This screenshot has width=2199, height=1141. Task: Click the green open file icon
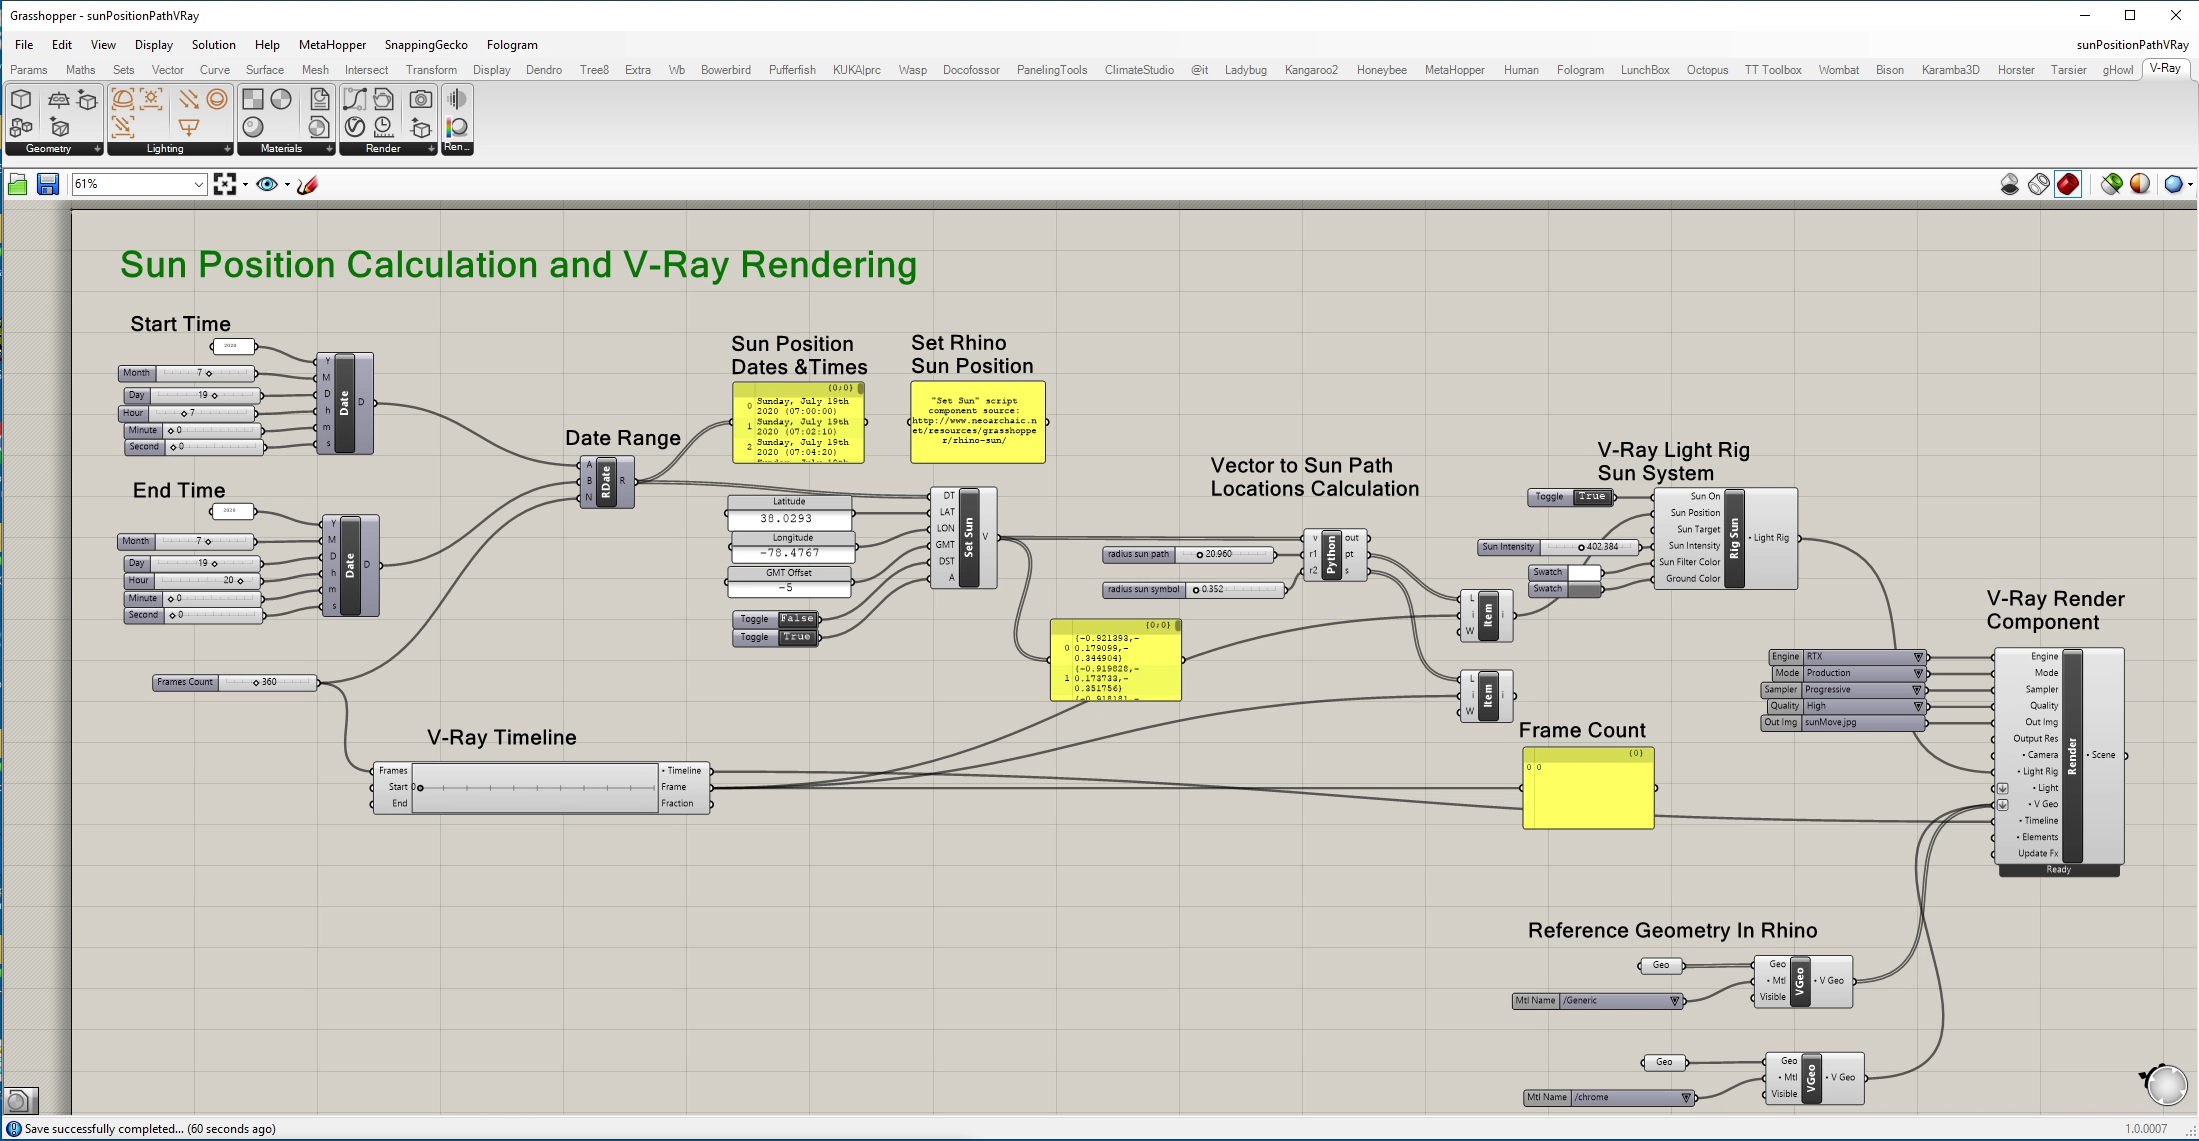(x=18, y=184)
